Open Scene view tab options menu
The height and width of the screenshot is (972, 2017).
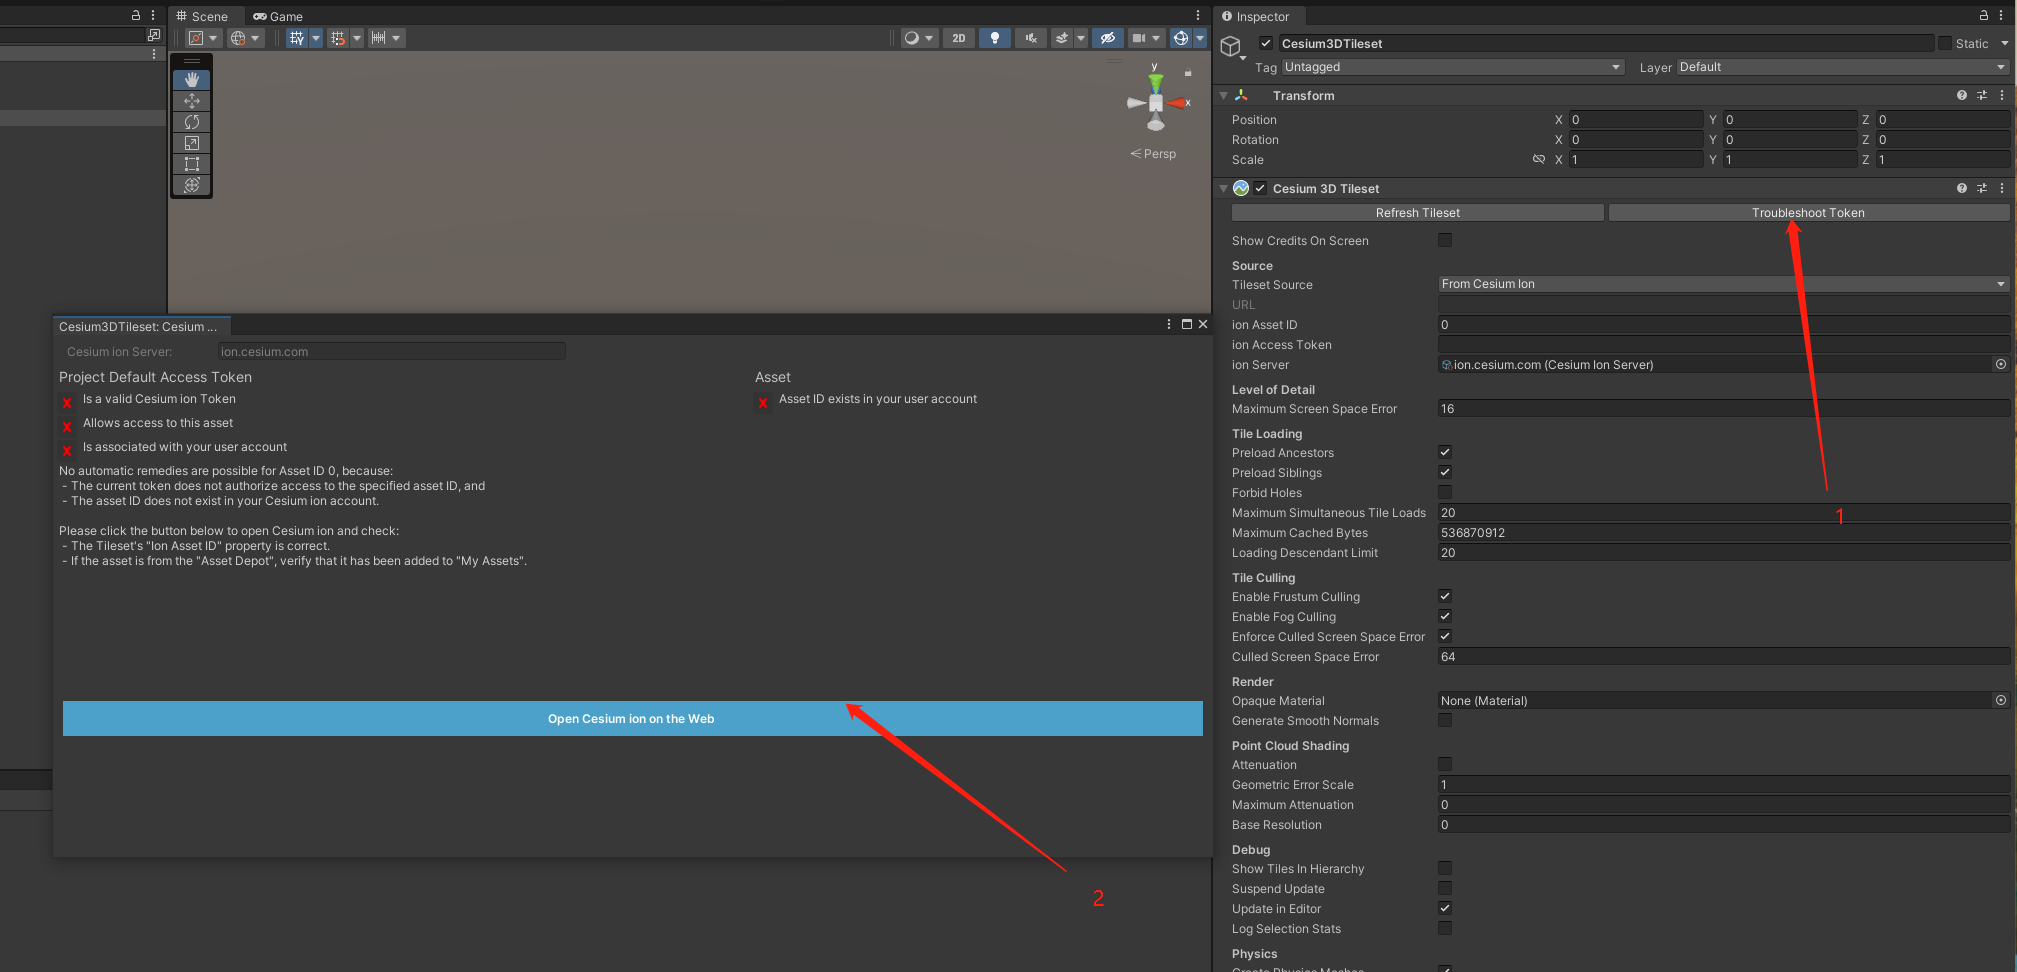pos(1198,15)
